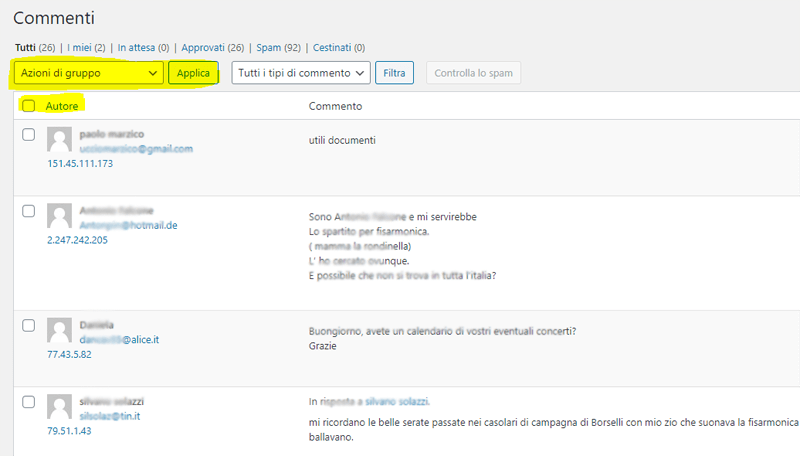Click the avatar beside the hotmail.de author
800x456 pixels.
click(59, 216)
